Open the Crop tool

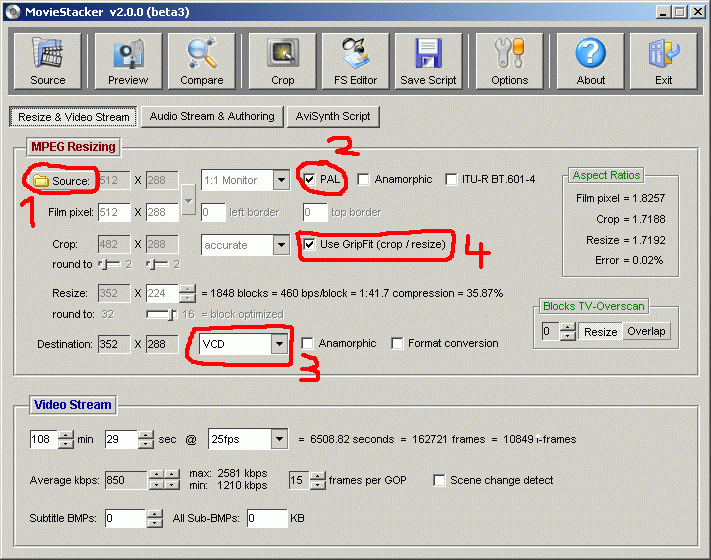click(x=282, y=61)
